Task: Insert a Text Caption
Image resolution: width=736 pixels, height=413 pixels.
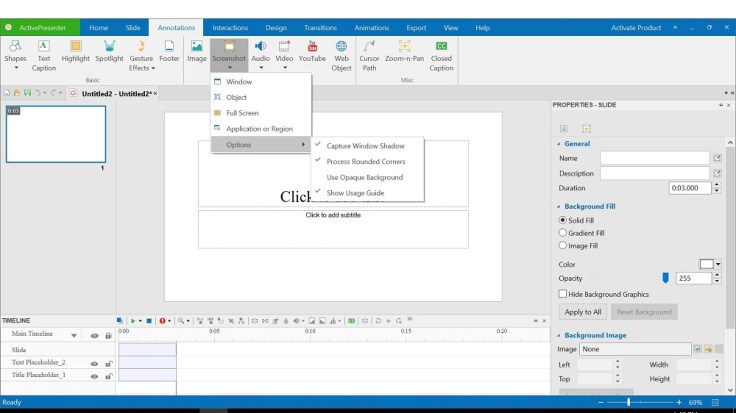Action: (x=44, y=56)
